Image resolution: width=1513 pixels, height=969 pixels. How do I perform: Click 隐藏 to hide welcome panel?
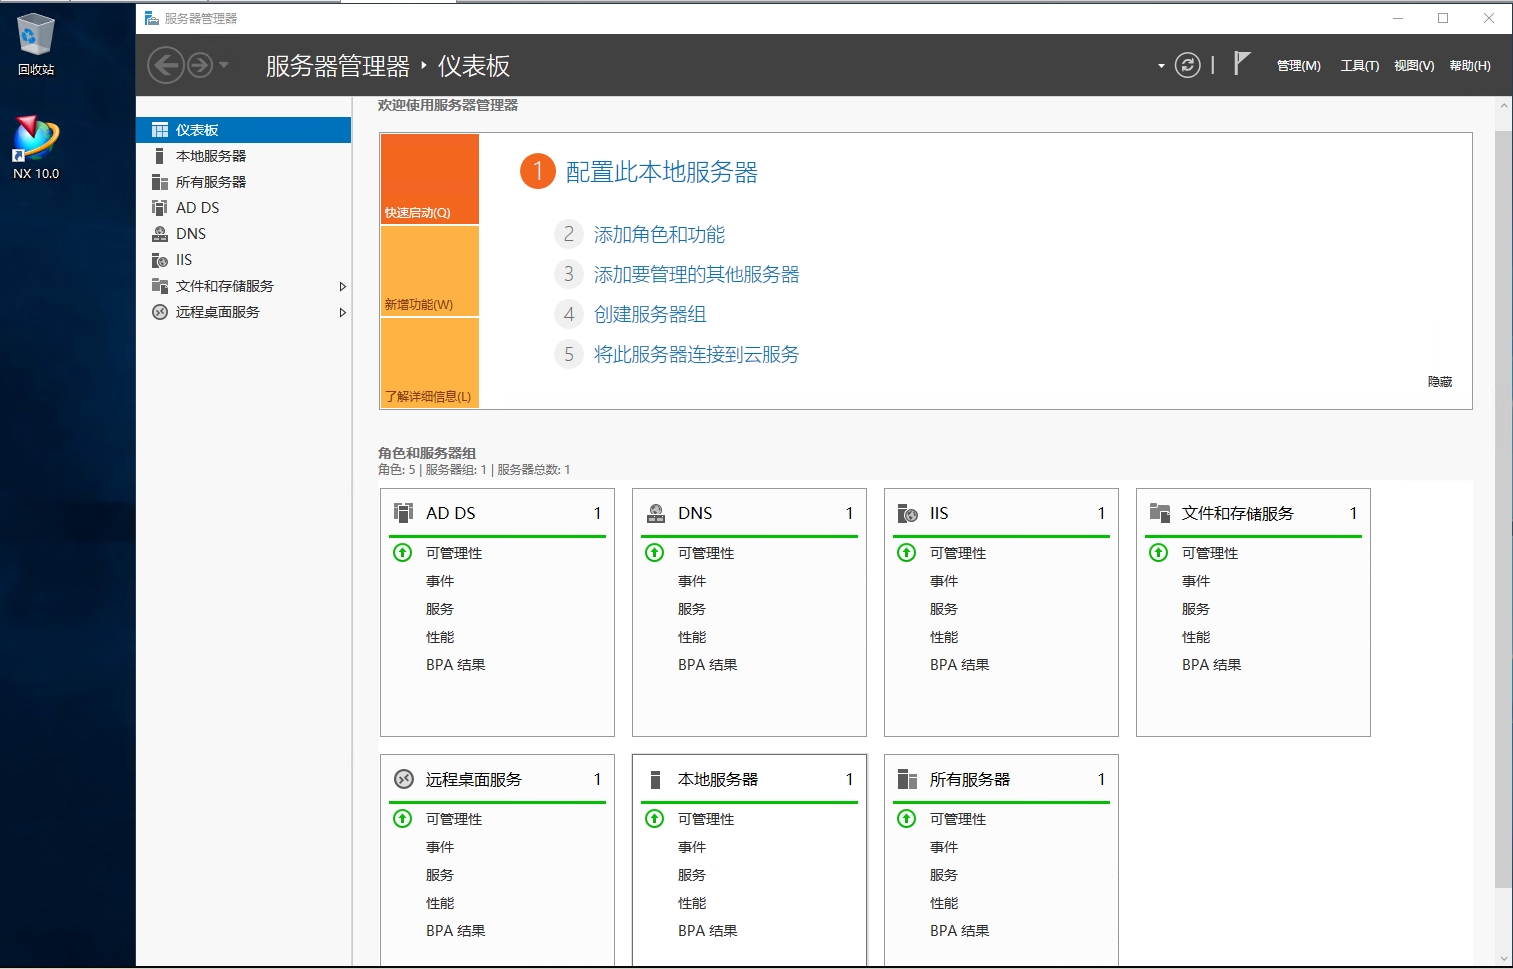point(1440,382)
